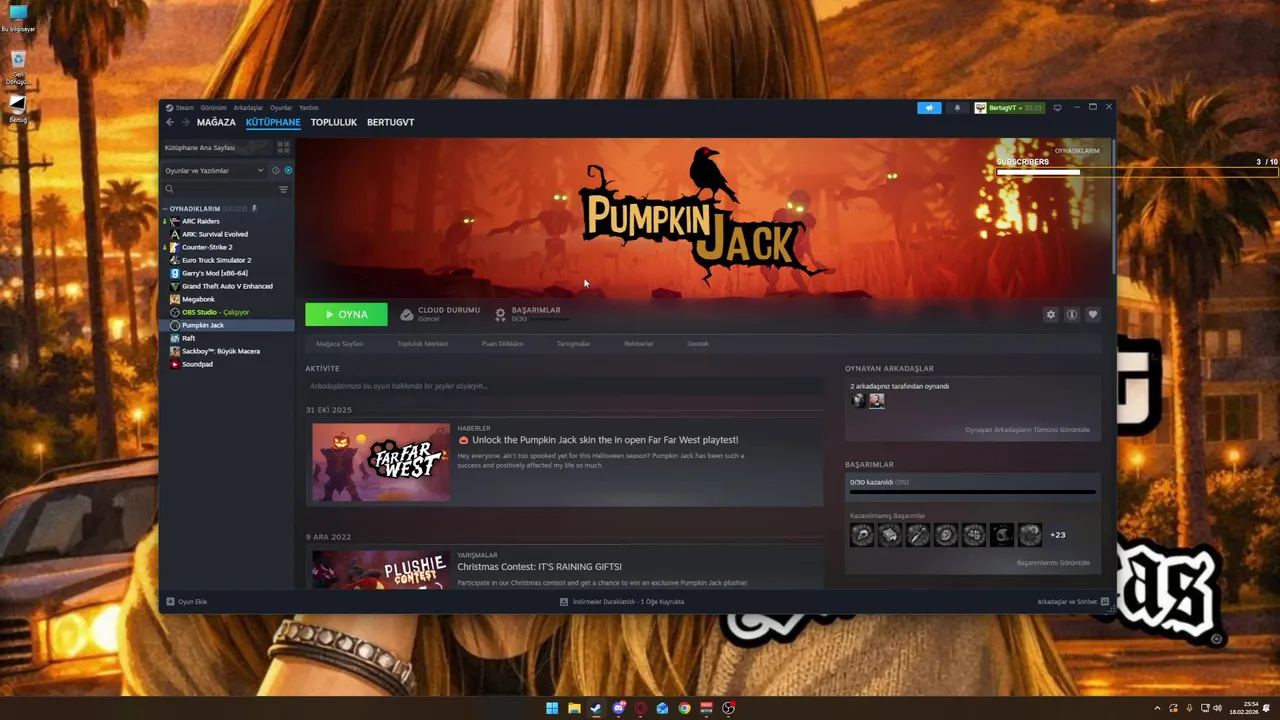Collapse the OYNADIKLARIM collection
Viewport: 1280px width, 720px height.
coord(165,209)
